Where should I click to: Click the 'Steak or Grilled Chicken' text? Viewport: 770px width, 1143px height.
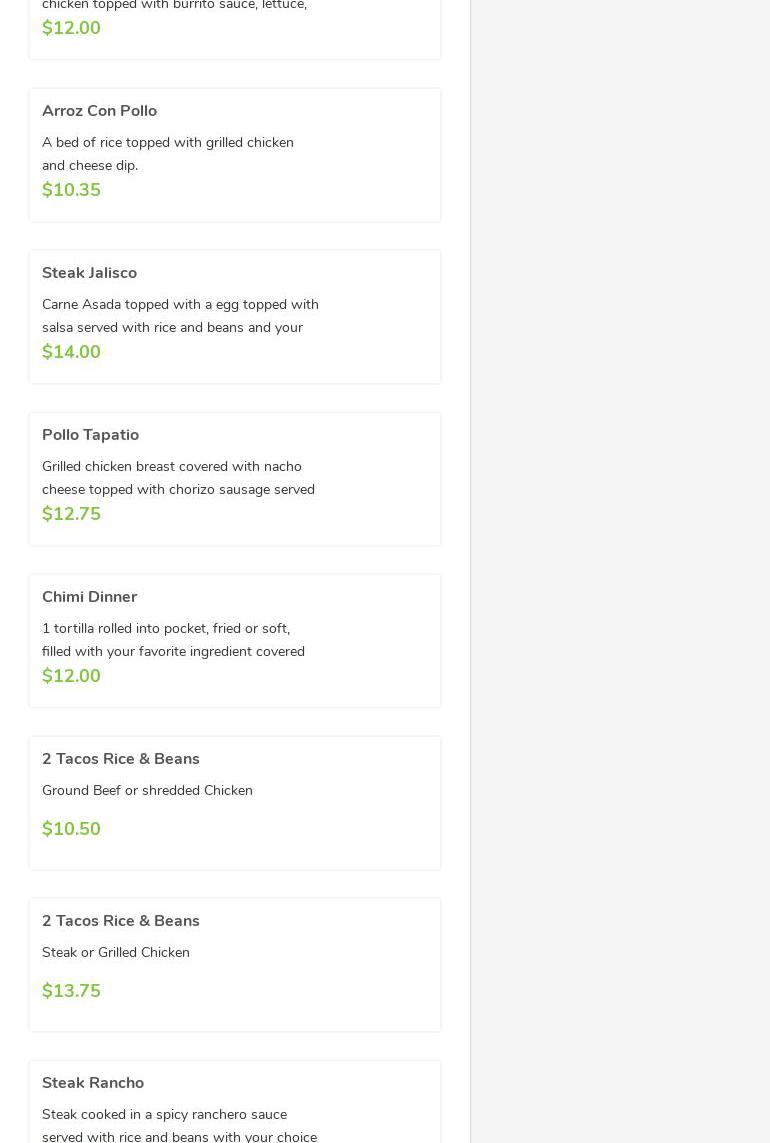(116, 953)
